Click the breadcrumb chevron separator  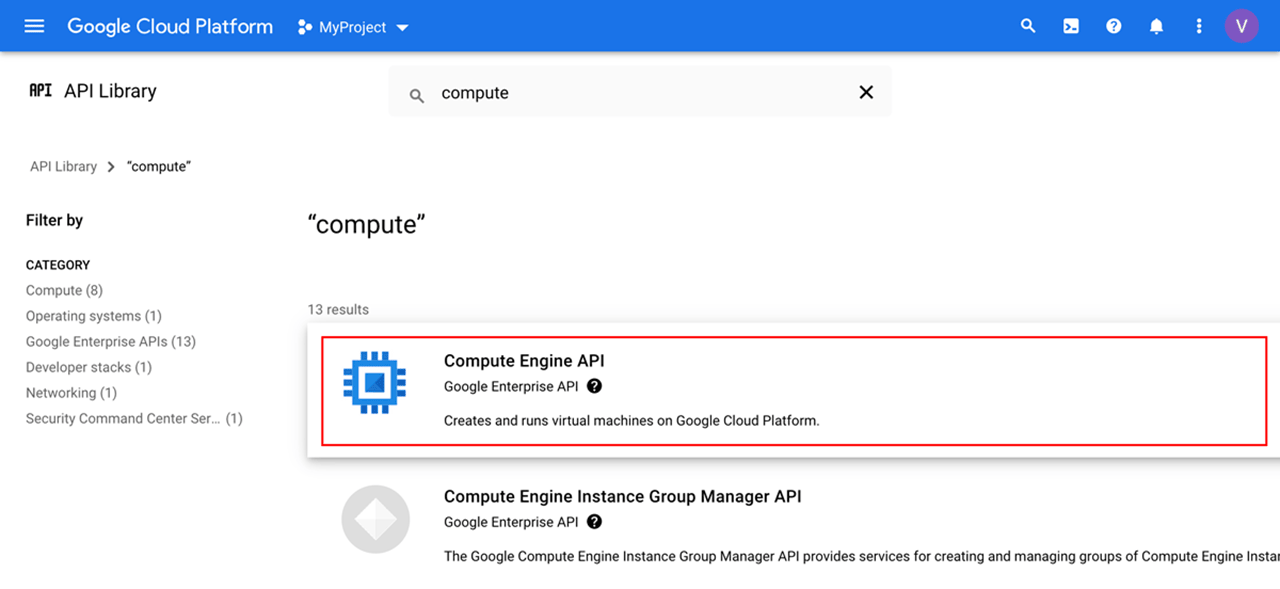pyautogui.click(x=111, y=167)
